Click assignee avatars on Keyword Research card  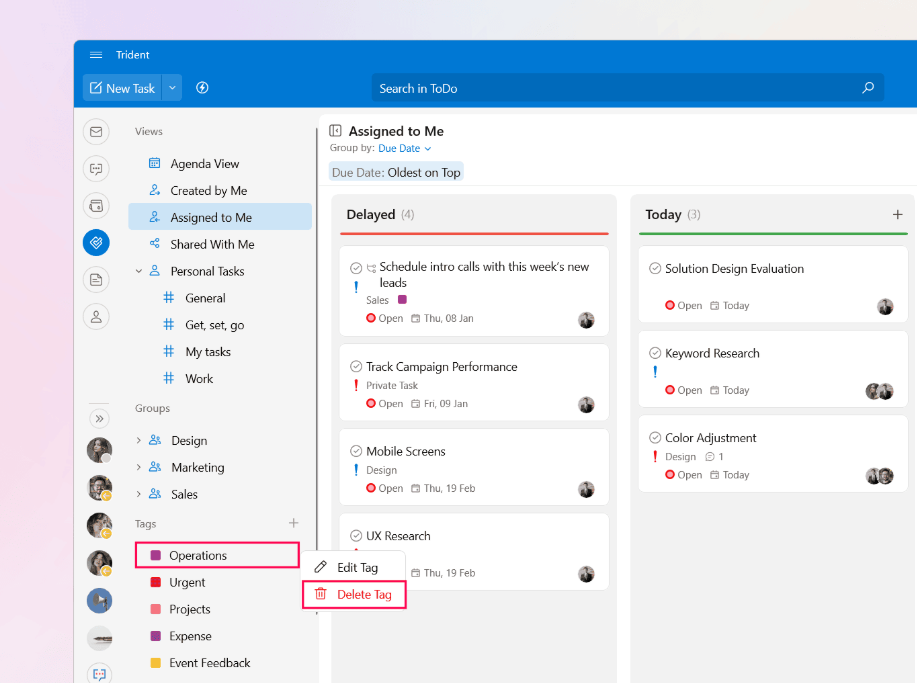880,391
